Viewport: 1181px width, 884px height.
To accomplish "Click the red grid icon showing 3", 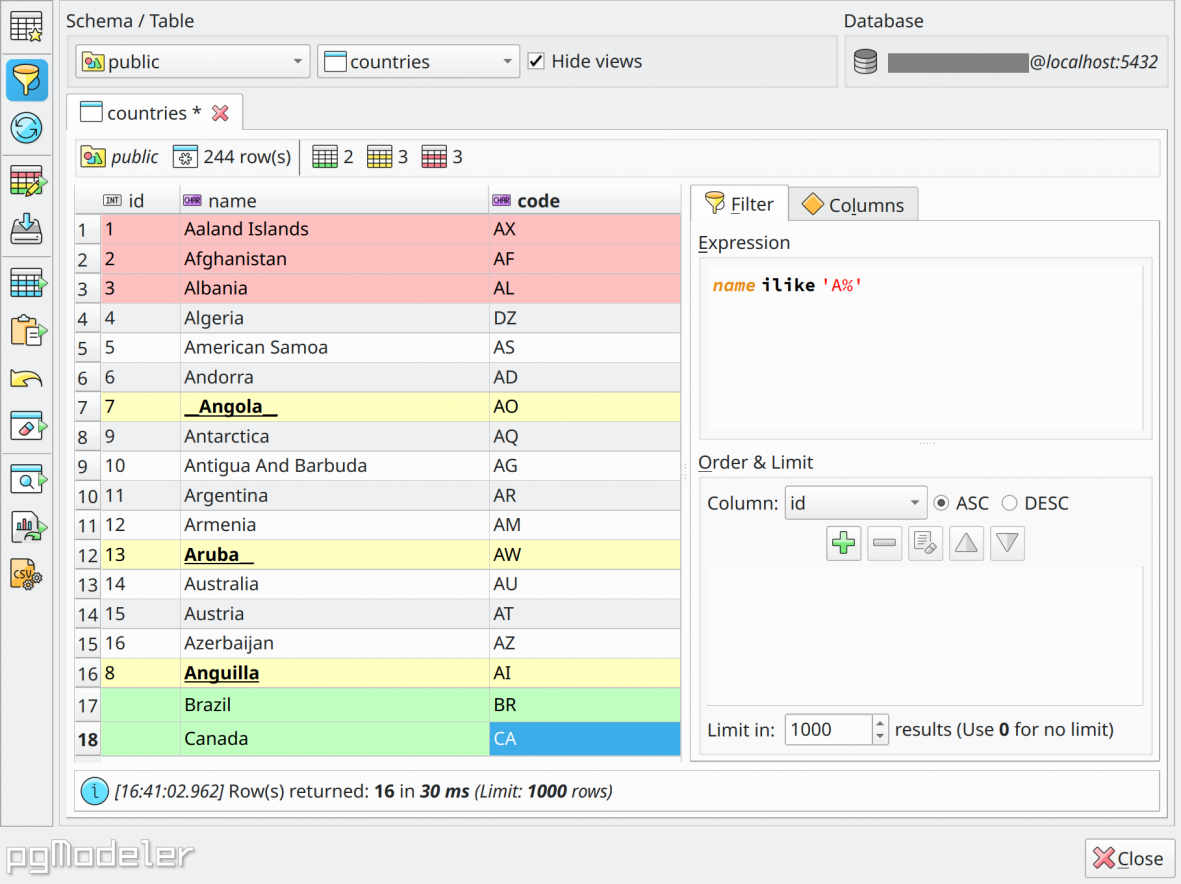I will tap(434, 157).
